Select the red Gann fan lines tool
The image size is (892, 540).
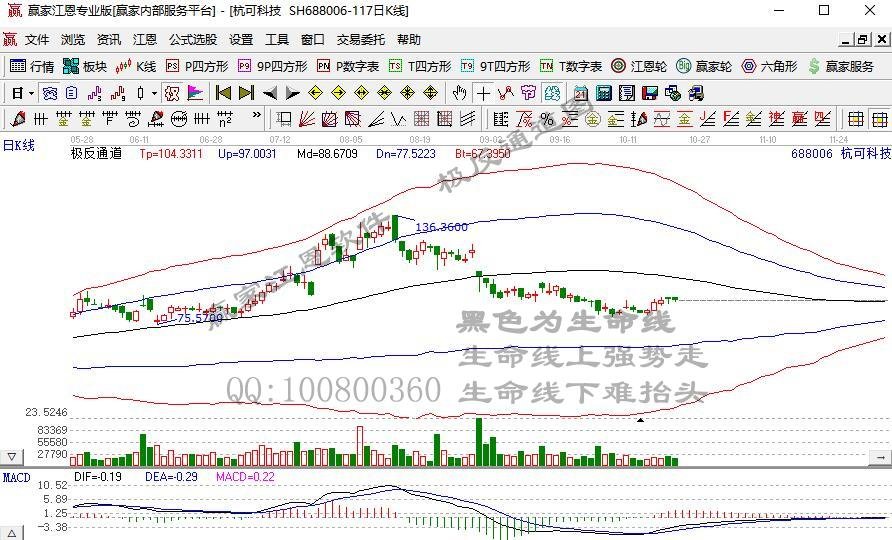click(307, 119)
